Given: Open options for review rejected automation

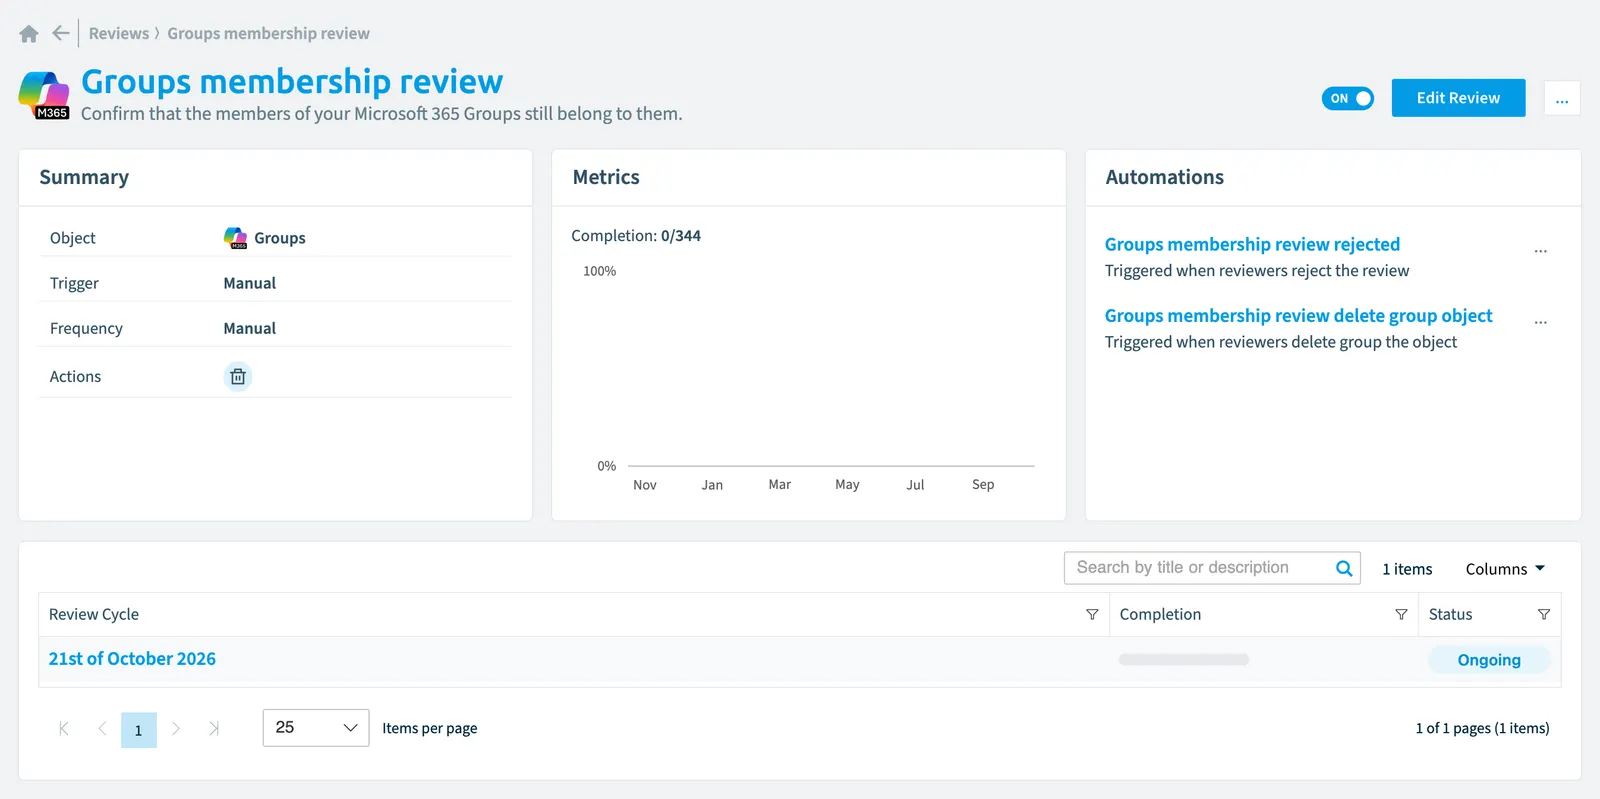Looking at the screenshot, I should point(1541,251).
